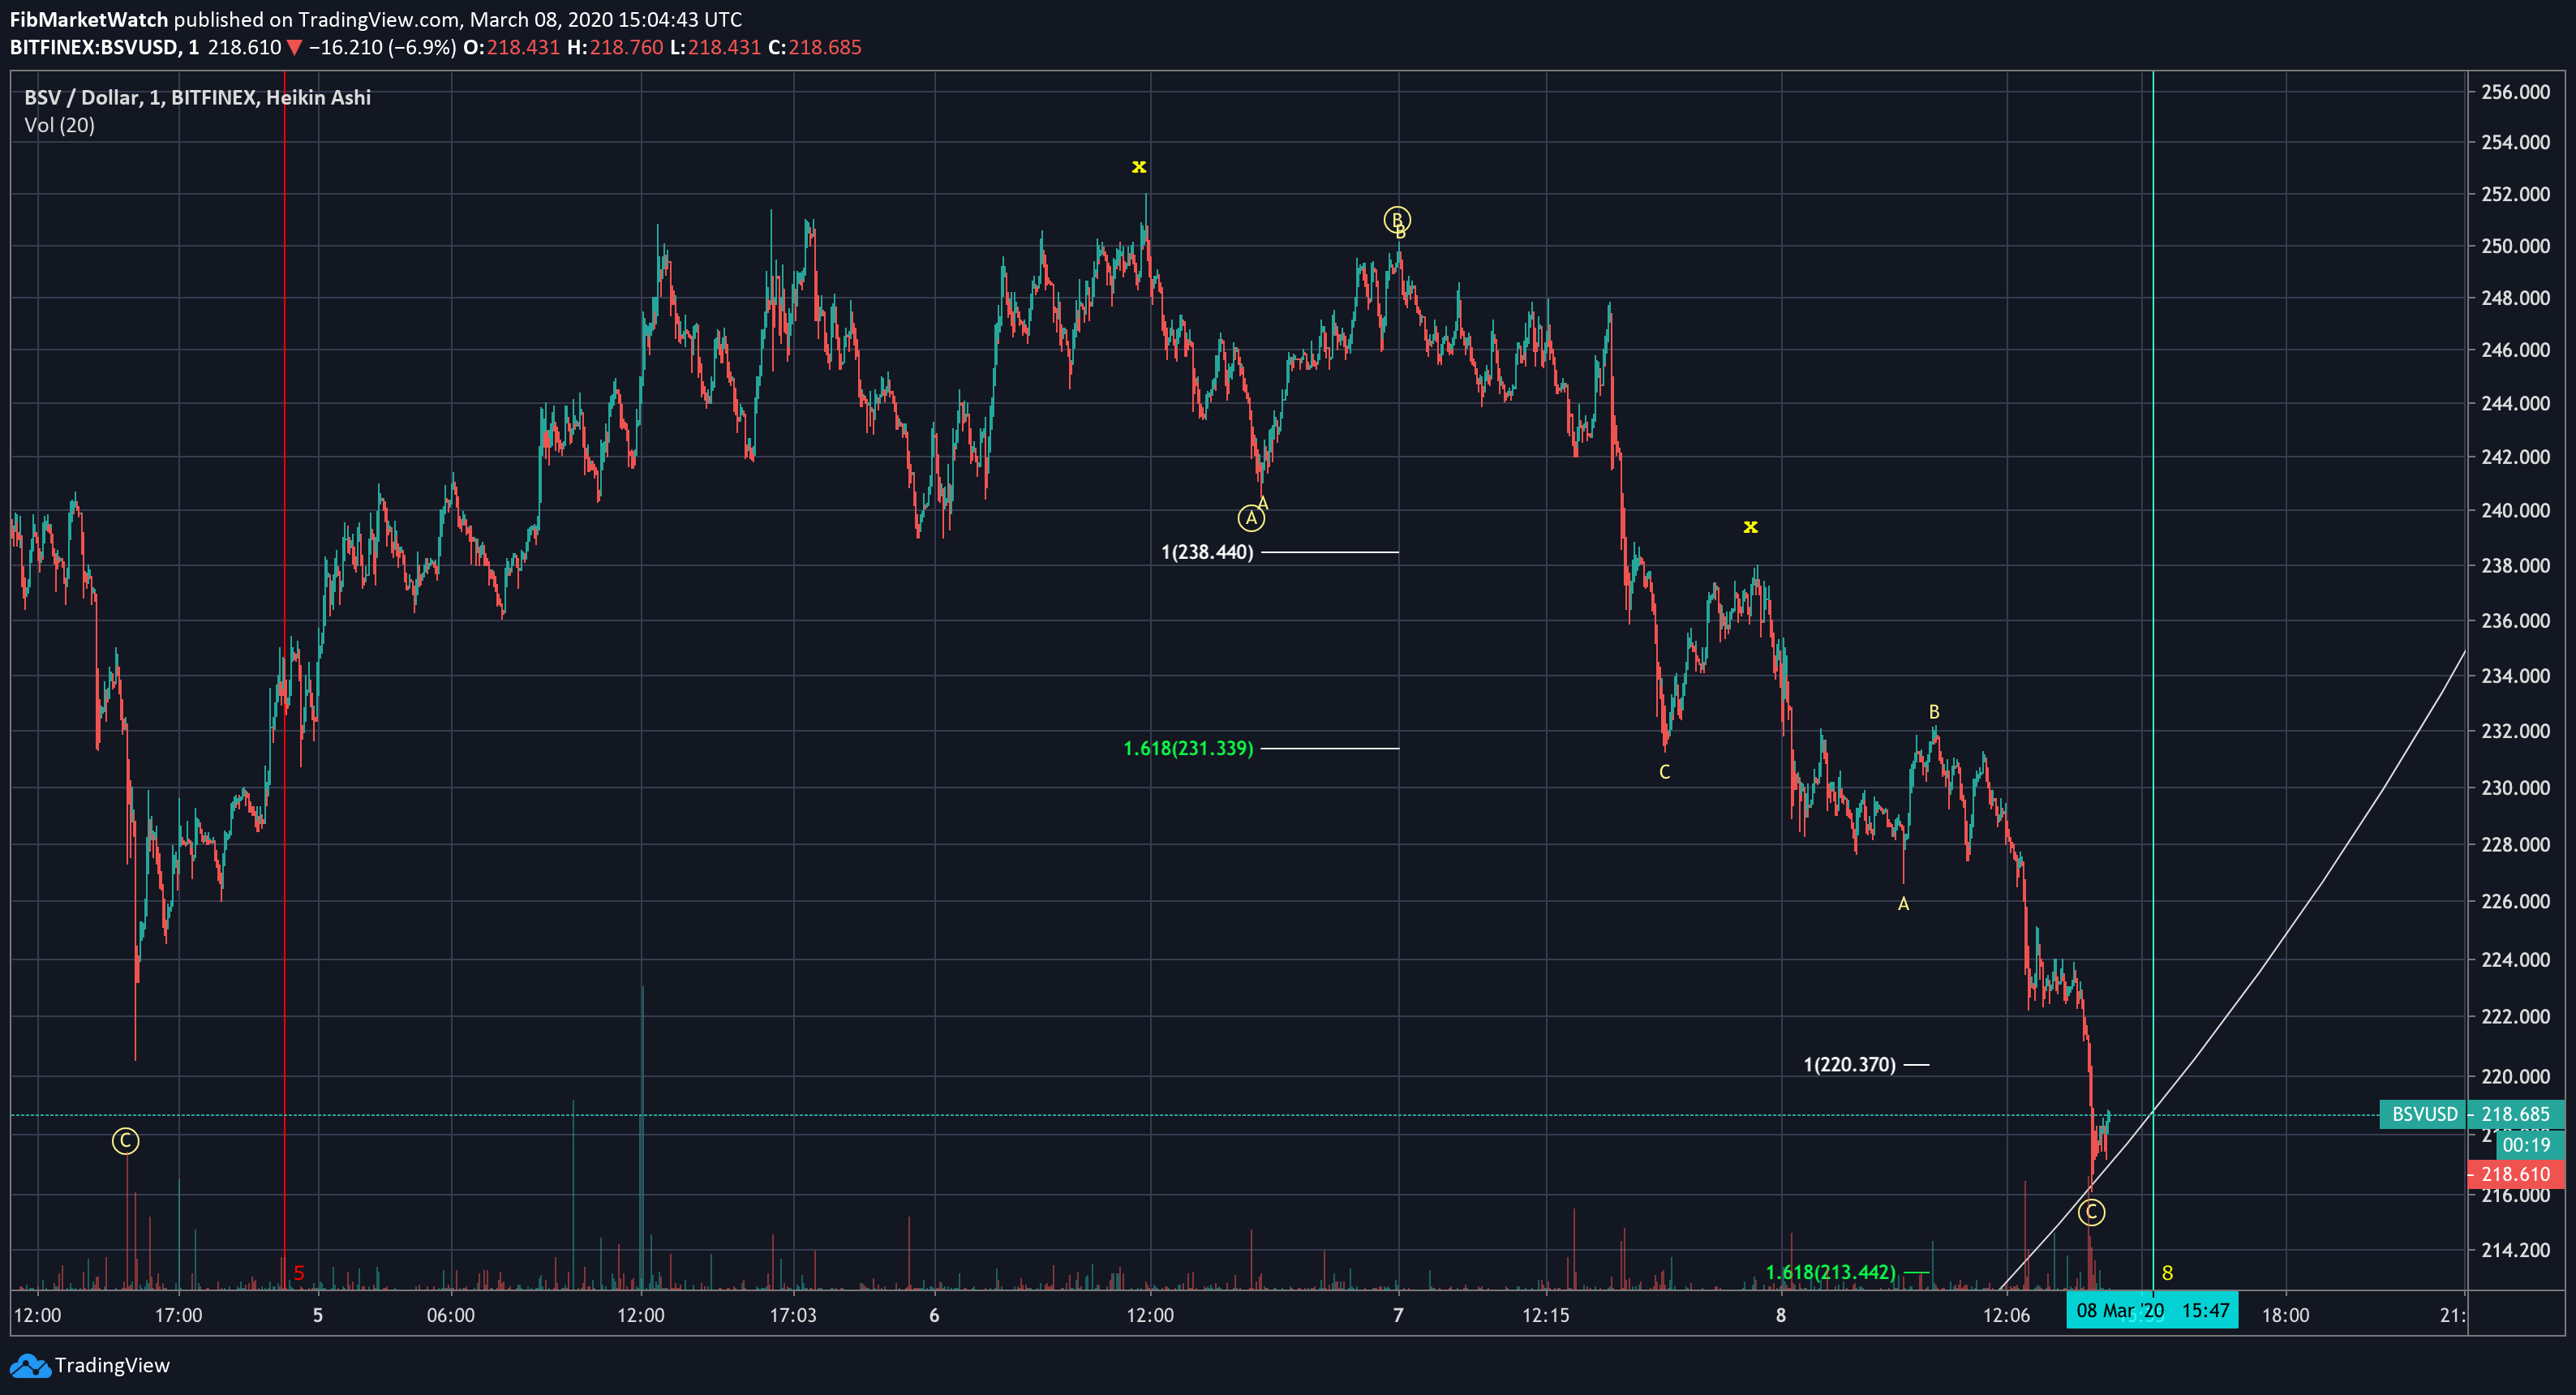The image size is (2576, 1395).
Task: Click the H:218.760 high value in header
Action: tap(615, 48)
